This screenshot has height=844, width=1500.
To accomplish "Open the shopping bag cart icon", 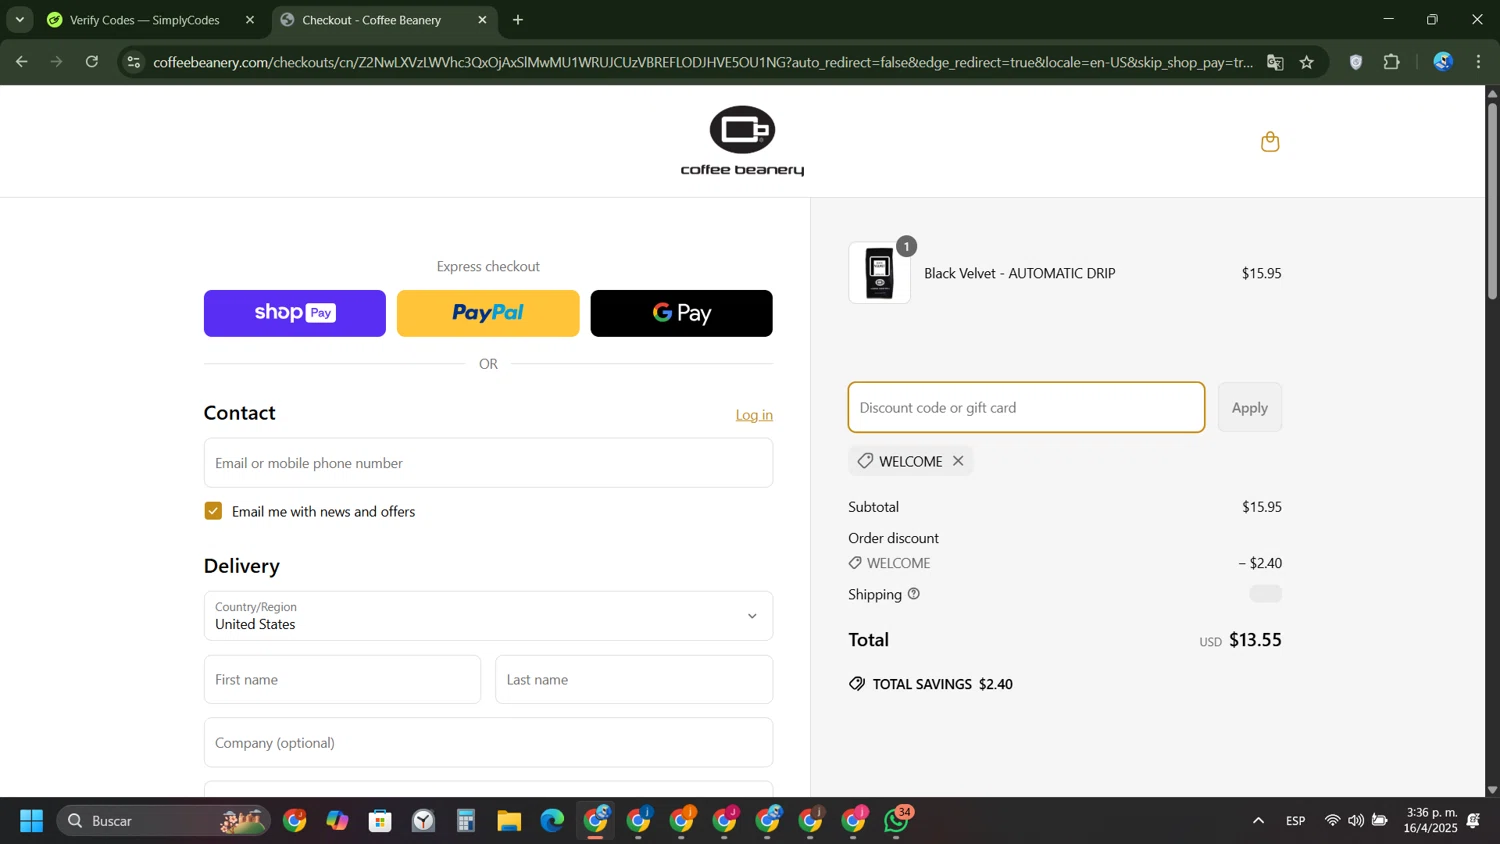I will point(1270,142).
